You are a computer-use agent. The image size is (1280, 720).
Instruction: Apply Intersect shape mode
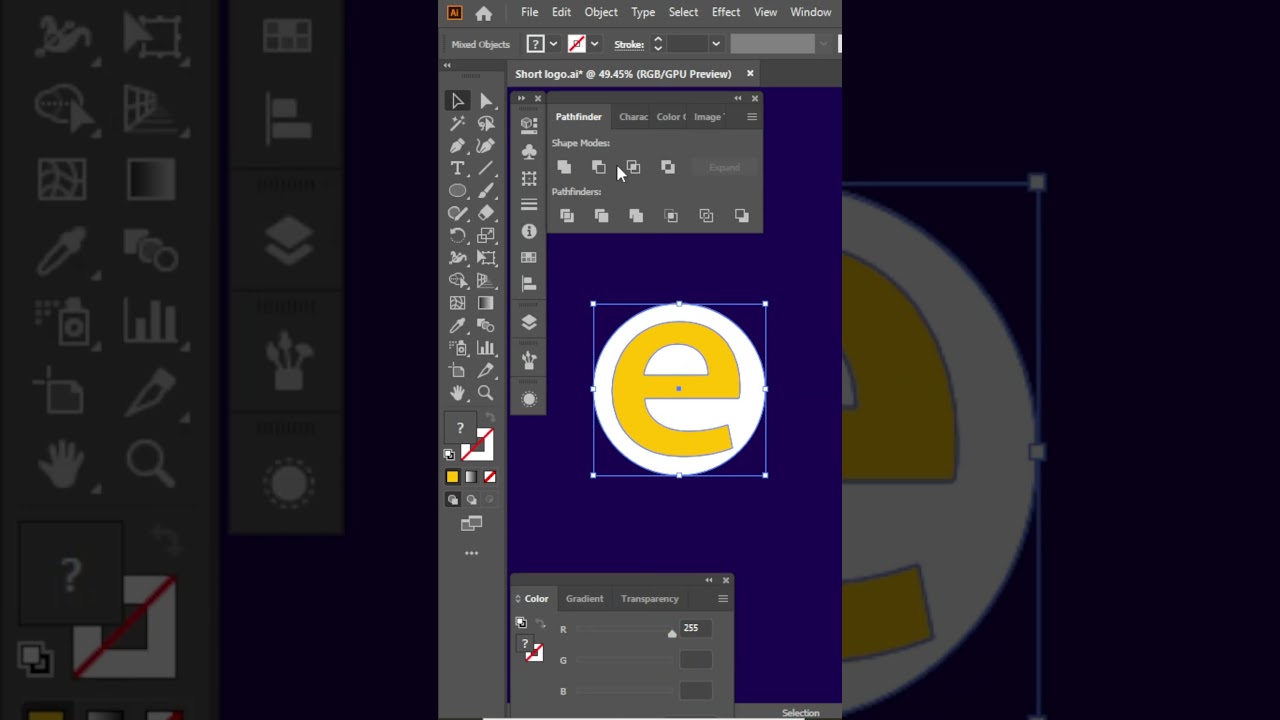pos(633,167)
